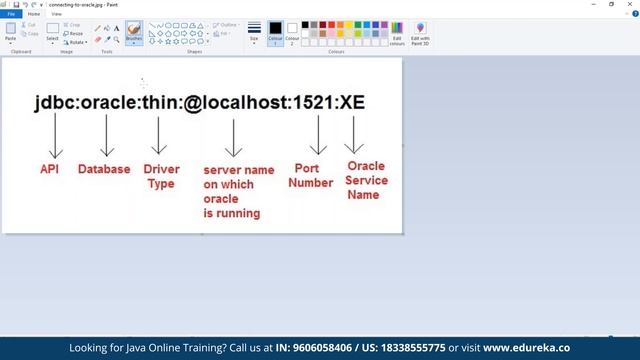This screenshot has width=640, height=360.
Task: Activate Colour 1 foreground button
Action: 275,33
